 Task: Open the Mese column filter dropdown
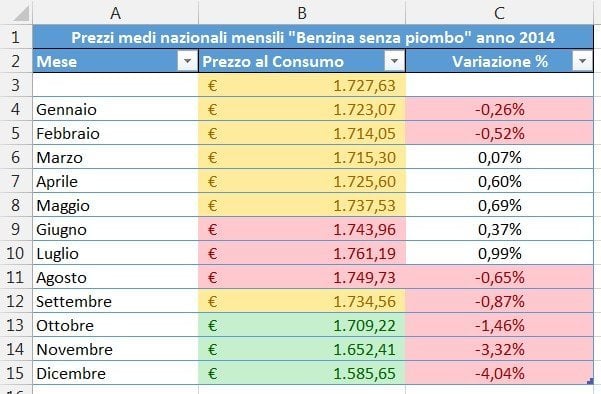[x=187, y=61]
